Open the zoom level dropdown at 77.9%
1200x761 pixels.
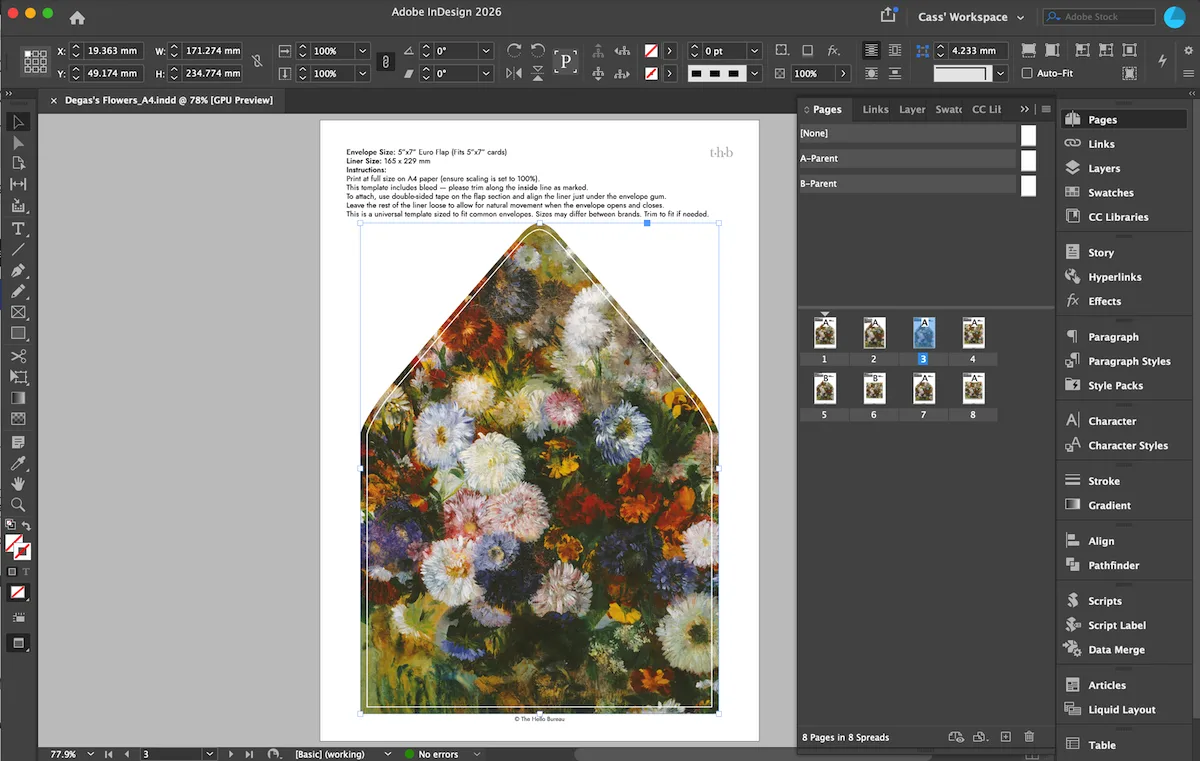click(x=90, y=754)
